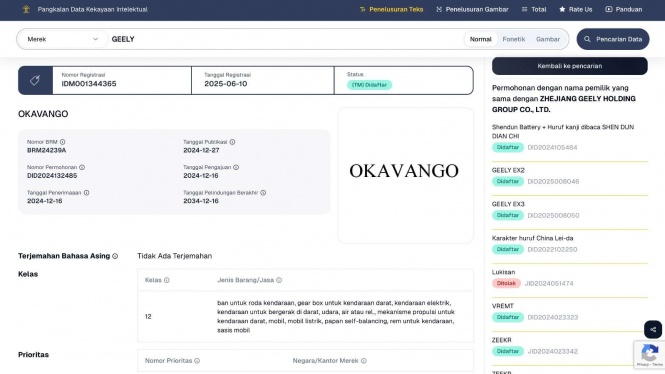
Task: Click the (TM) Didaftar status badge
Action: pyautogui.click(x=369, y=85)
